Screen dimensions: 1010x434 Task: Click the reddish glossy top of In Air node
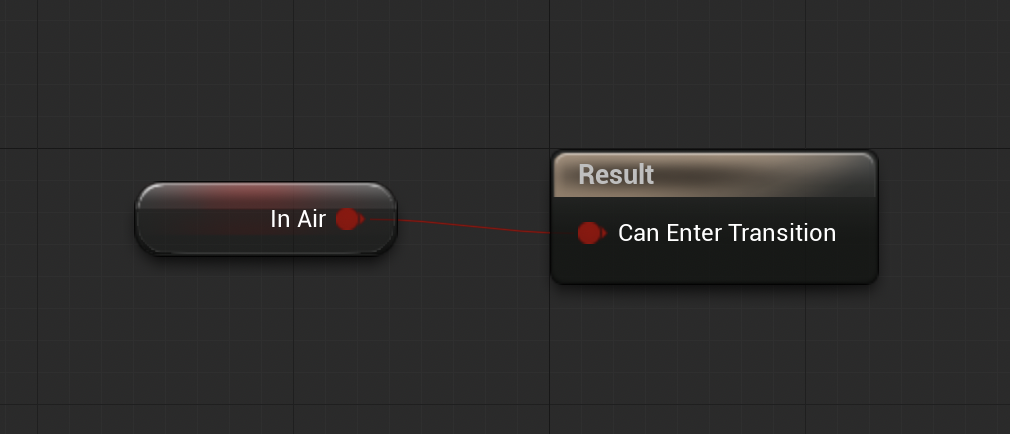(266, 194)
